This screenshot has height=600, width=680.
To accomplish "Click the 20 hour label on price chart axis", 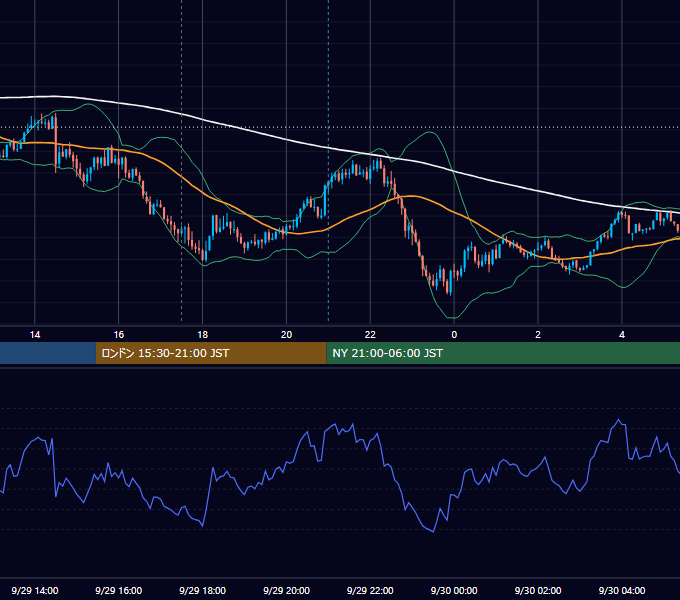I will [286, 335].
